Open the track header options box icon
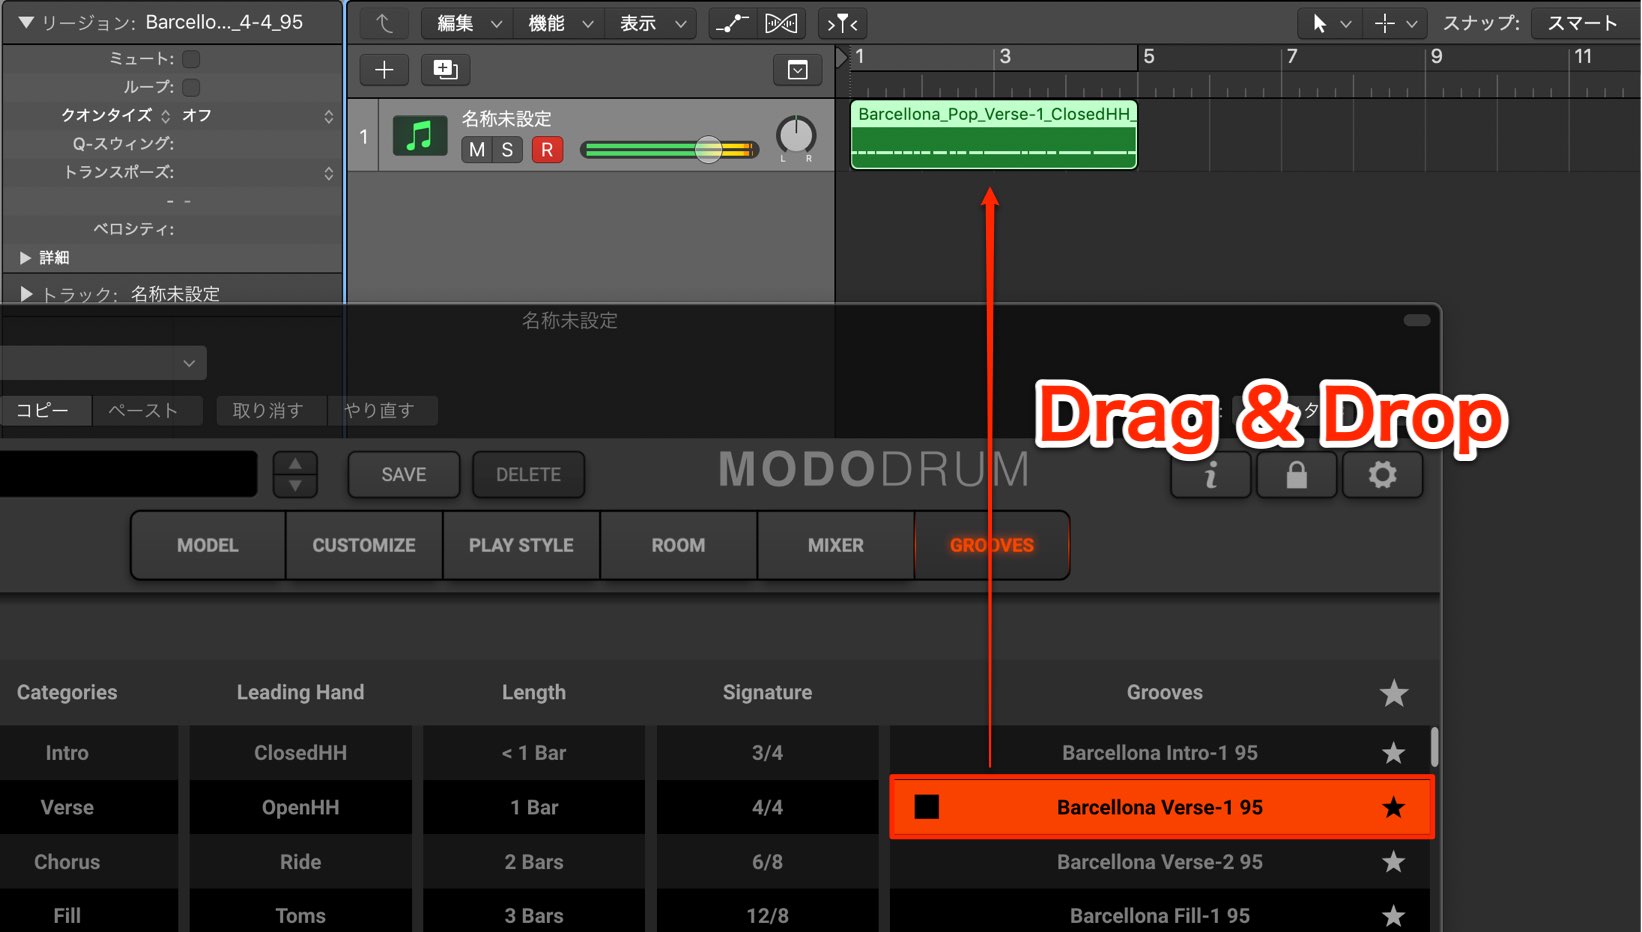The width and height of the screenshot is (1642, 932). click(x=797, y=70)
